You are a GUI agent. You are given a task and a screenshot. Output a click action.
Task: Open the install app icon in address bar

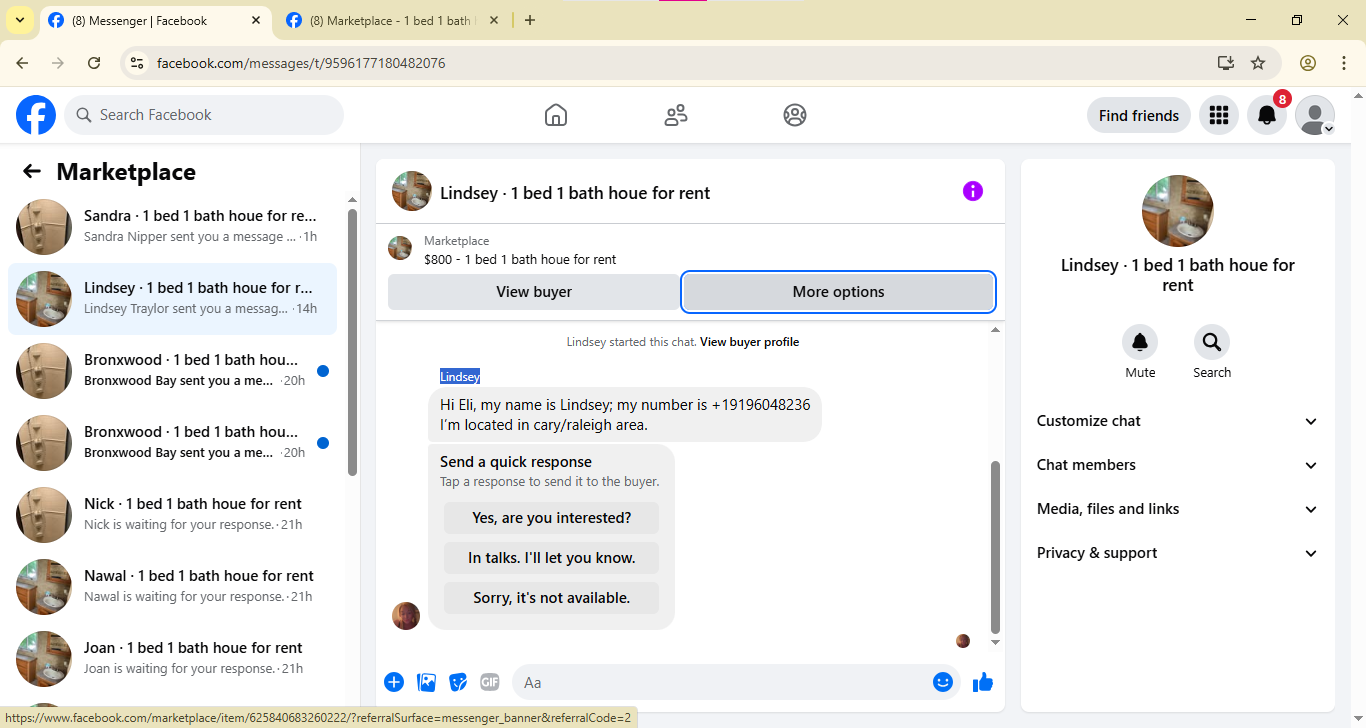click(x=1226, y=63)
